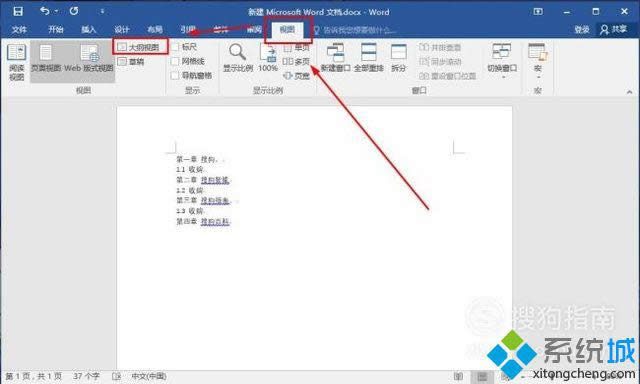Image resolution: width=640 pixels, height=384 pixels.
Task: Click the 100% zoom icon
Action: coord(268,58)
